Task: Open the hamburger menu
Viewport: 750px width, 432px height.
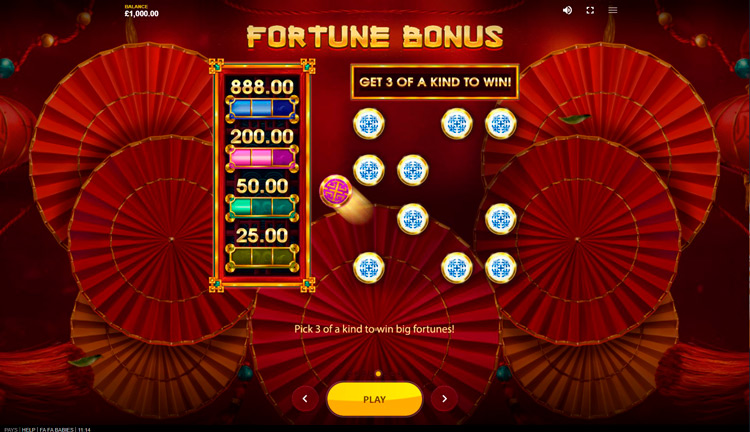Action: coord(613,10)
